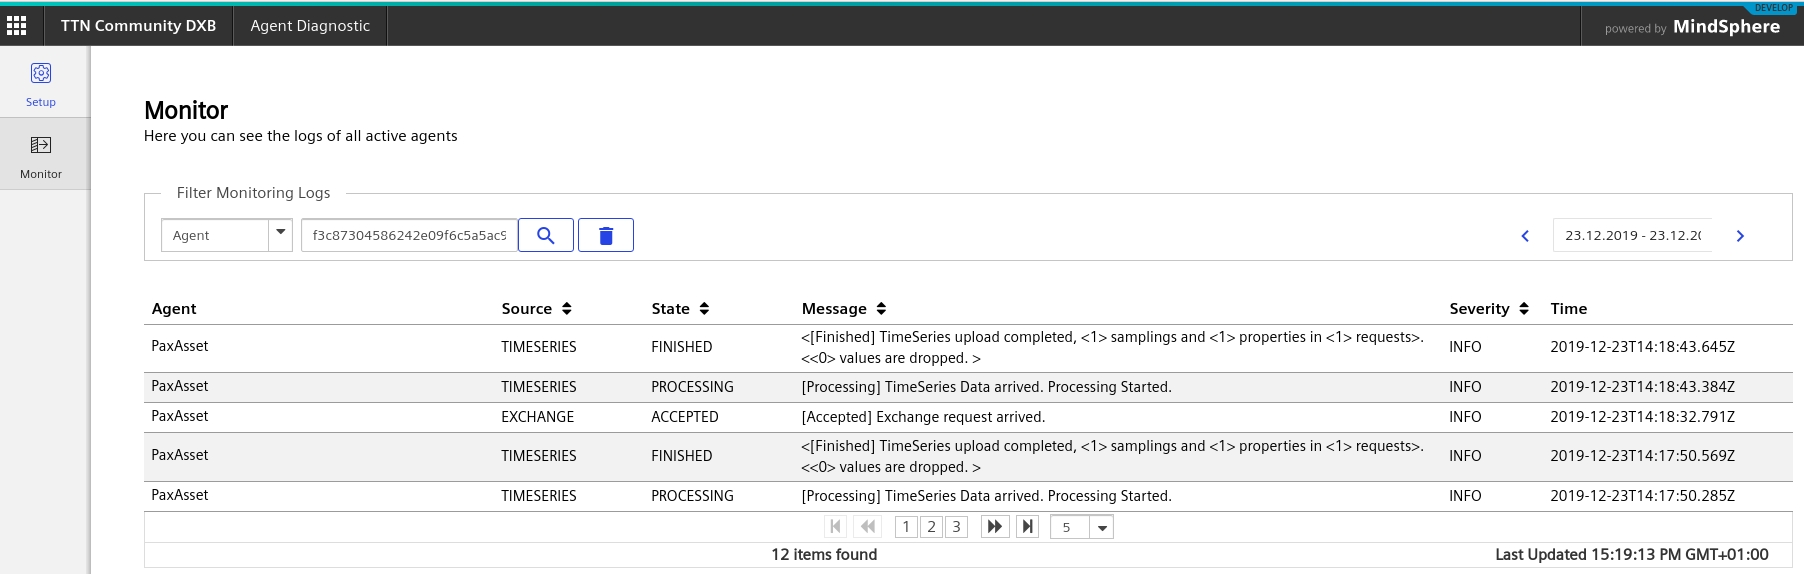1804x574 pixels.
Task: Open the Setup sidebar section
Action: coord(41,83)
